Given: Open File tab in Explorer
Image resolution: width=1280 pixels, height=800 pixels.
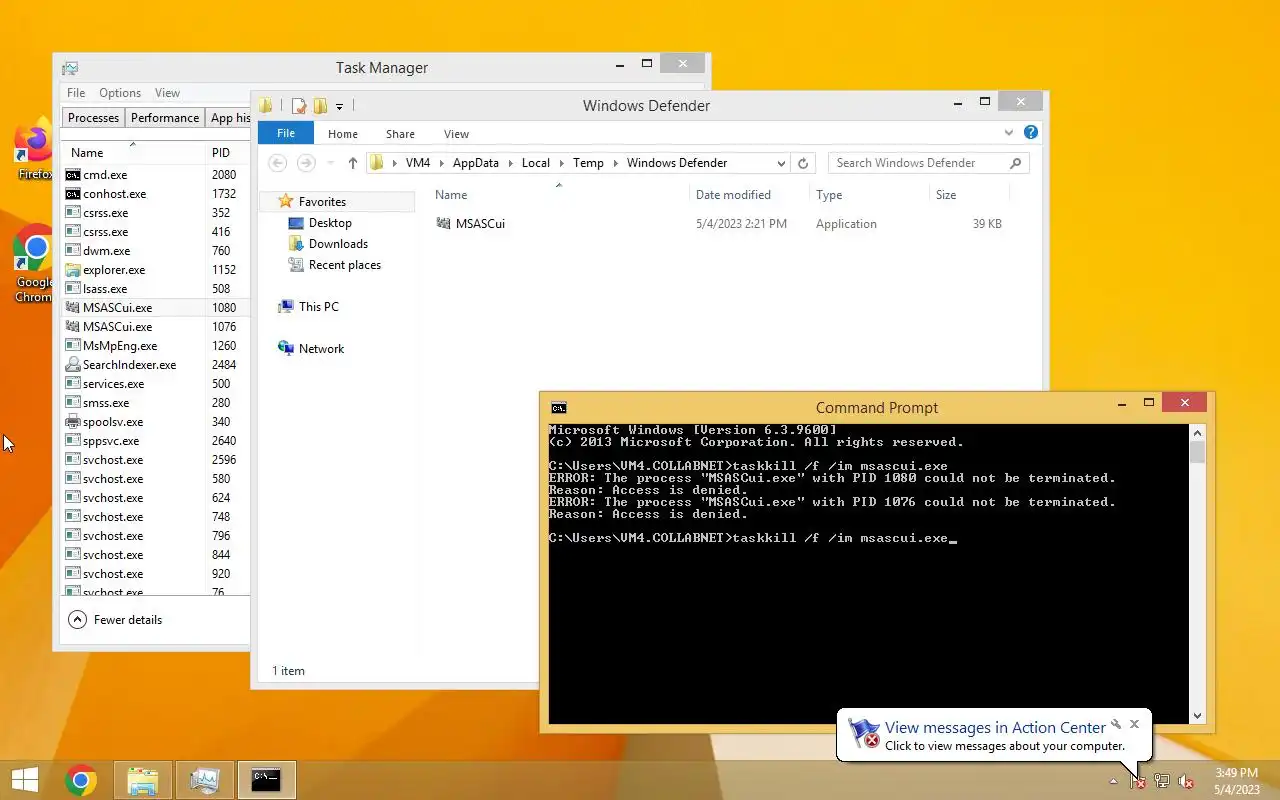Looking at the screenshot, I should [286, 133].
